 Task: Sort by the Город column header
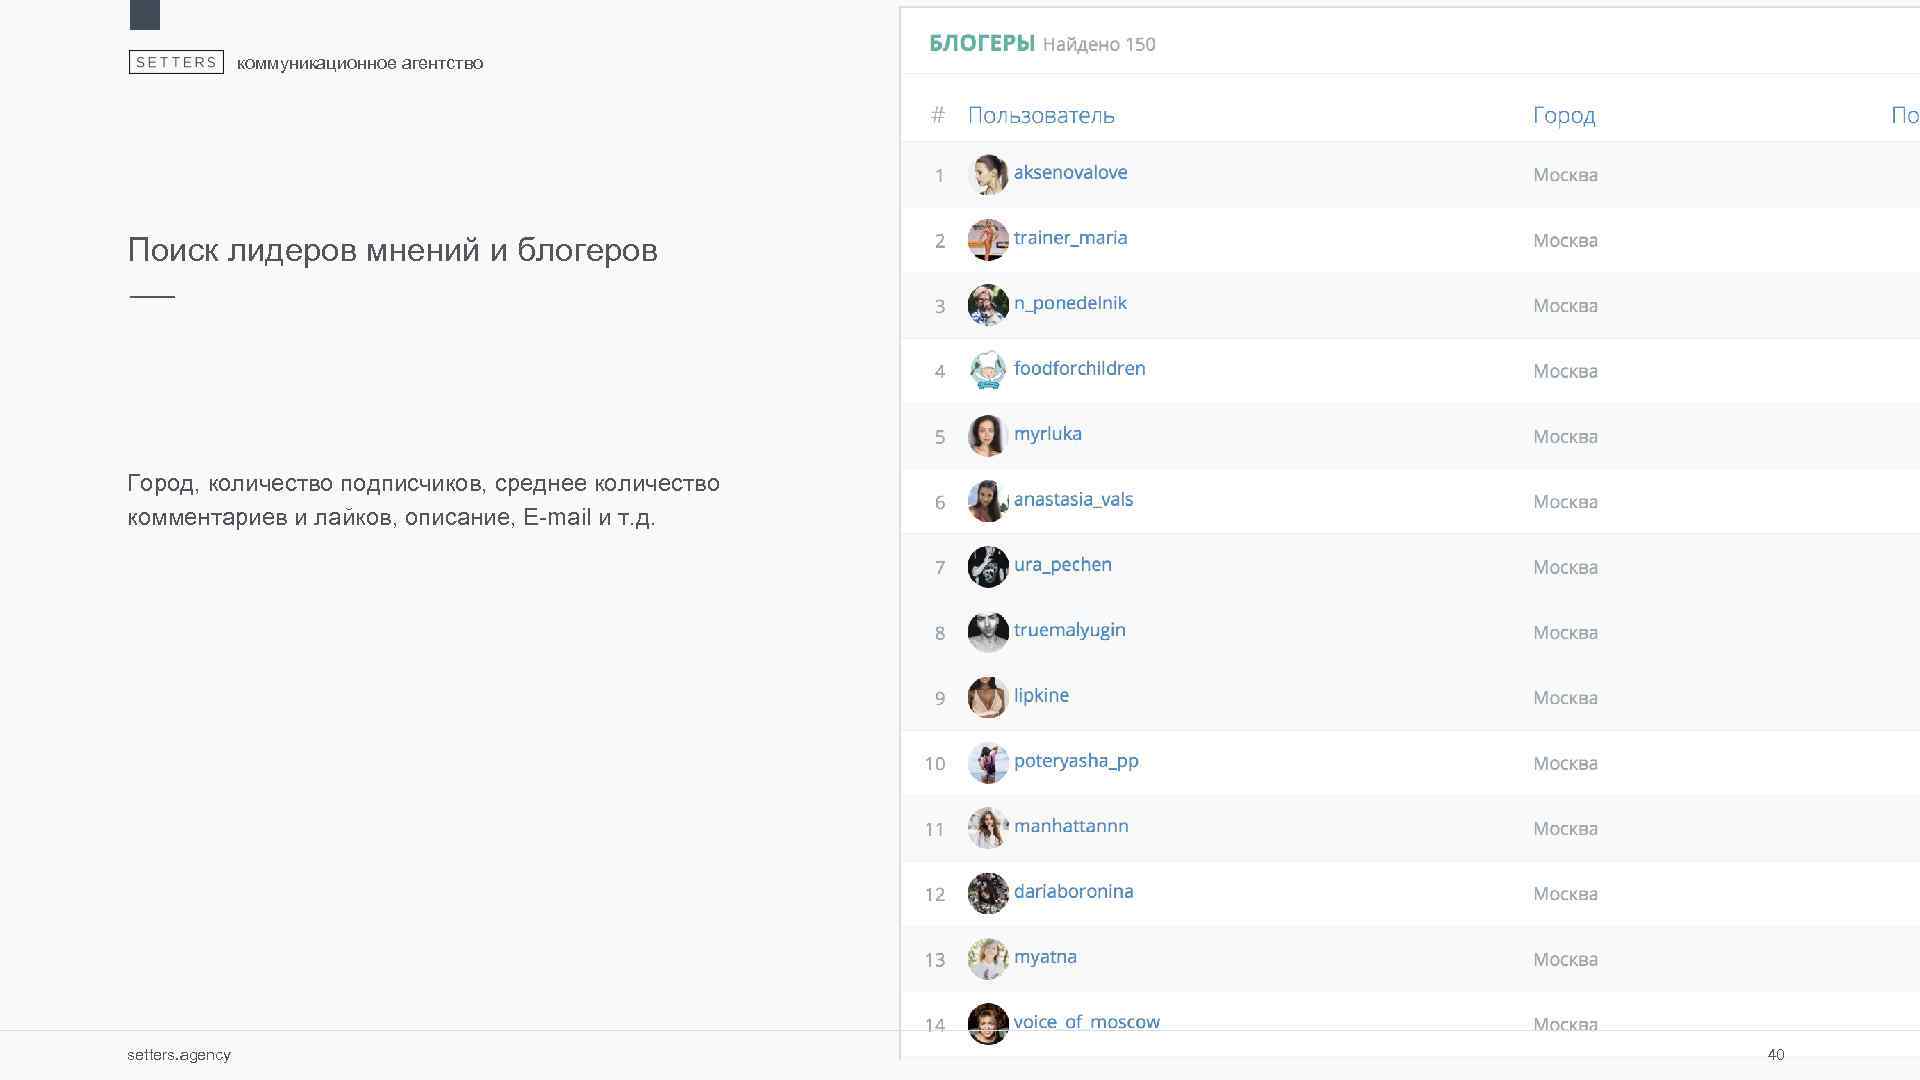coord(1564,115)
